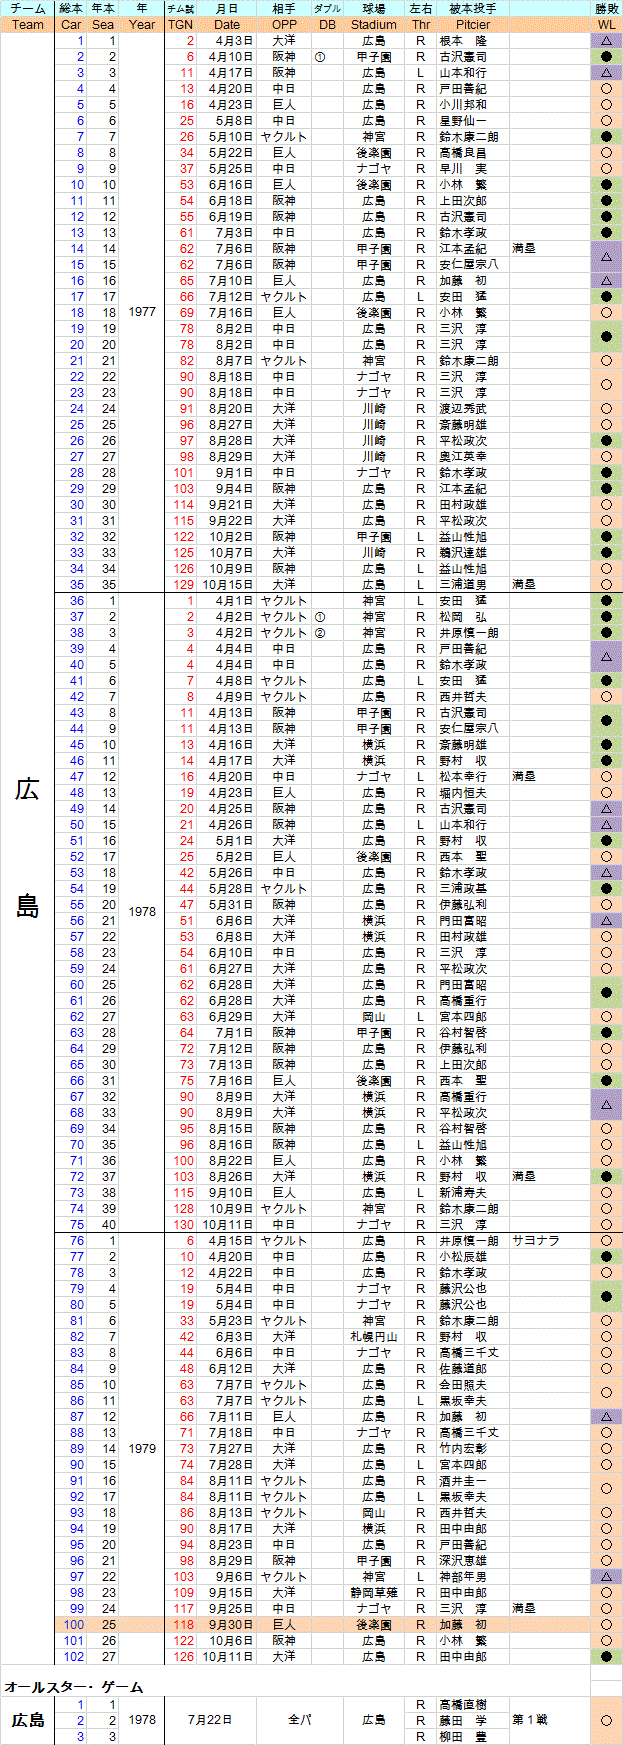Select pitcher name '根本 隆'
The width and height of the screenshot is (623, 1745).
[463, 41]
